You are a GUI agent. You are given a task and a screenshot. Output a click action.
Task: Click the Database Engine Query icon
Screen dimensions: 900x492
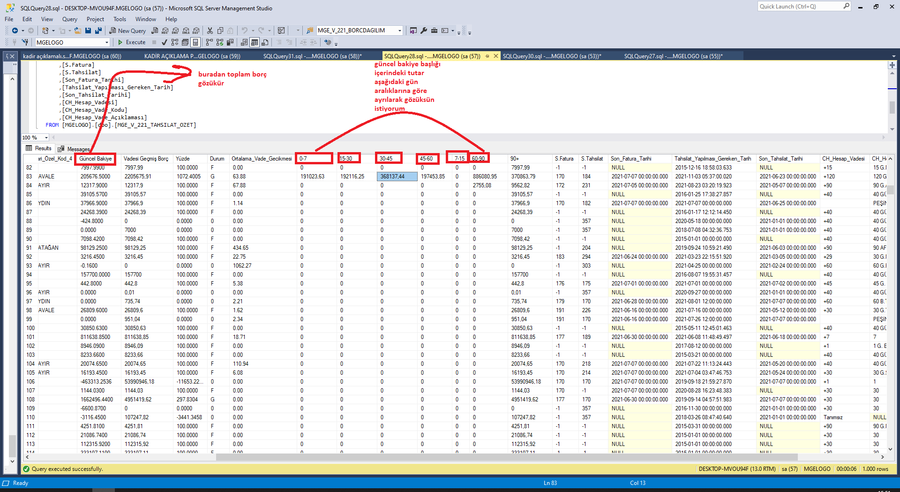155,30
